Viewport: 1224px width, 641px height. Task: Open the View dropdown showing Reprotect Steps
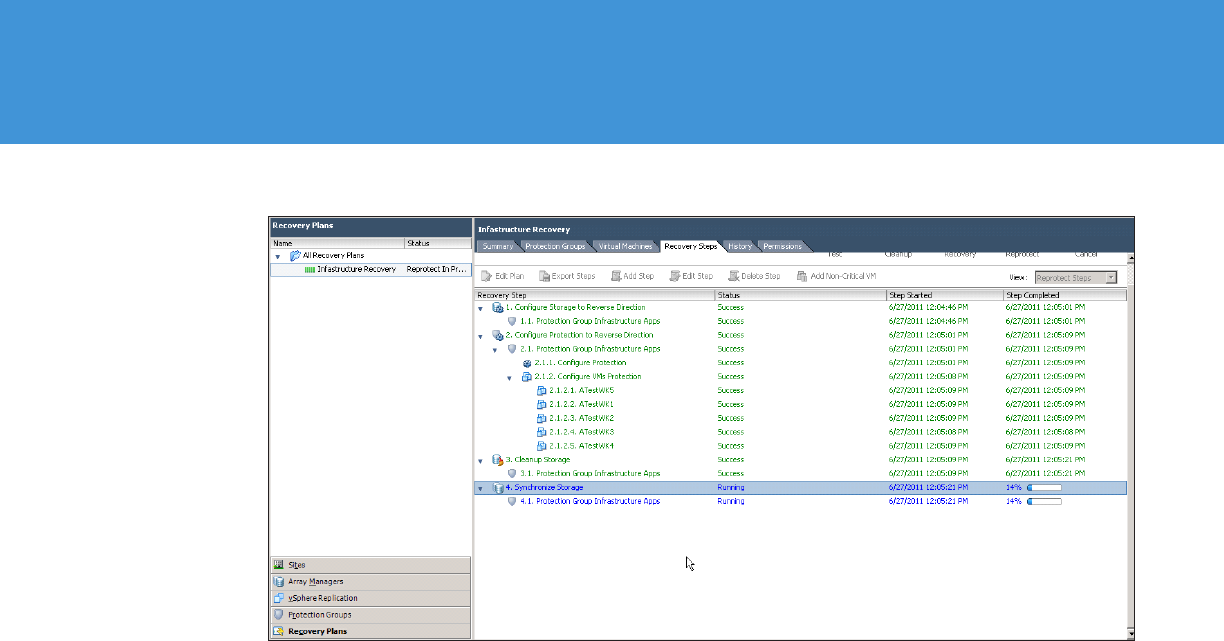[1110, 277]
